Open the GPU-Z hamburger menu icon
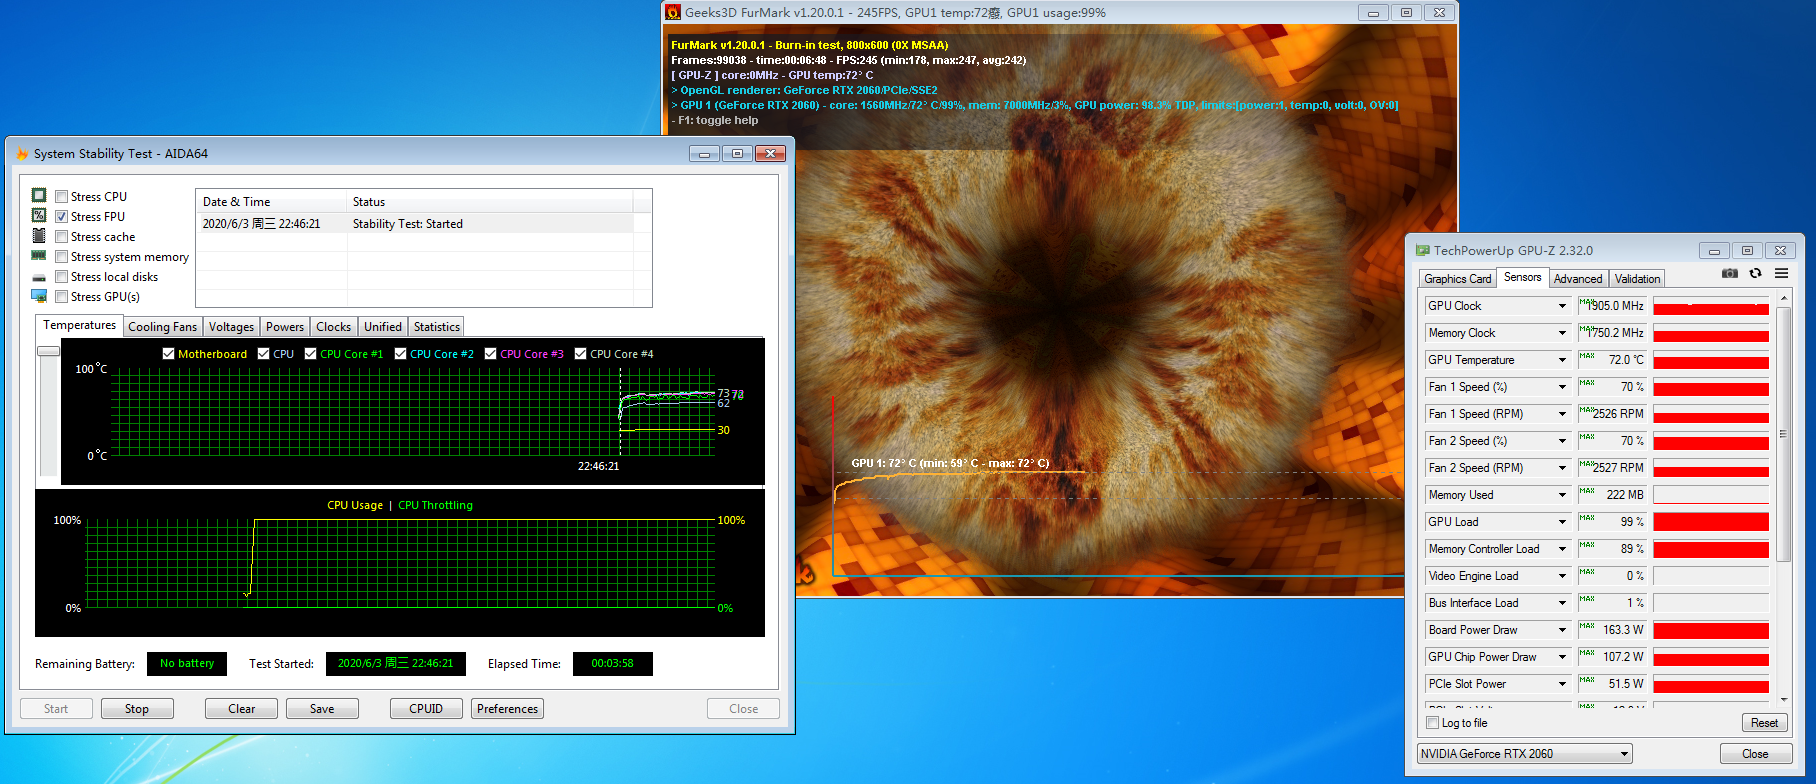The height and width of the screenshot is (784, 1816). click(1781, 273)
